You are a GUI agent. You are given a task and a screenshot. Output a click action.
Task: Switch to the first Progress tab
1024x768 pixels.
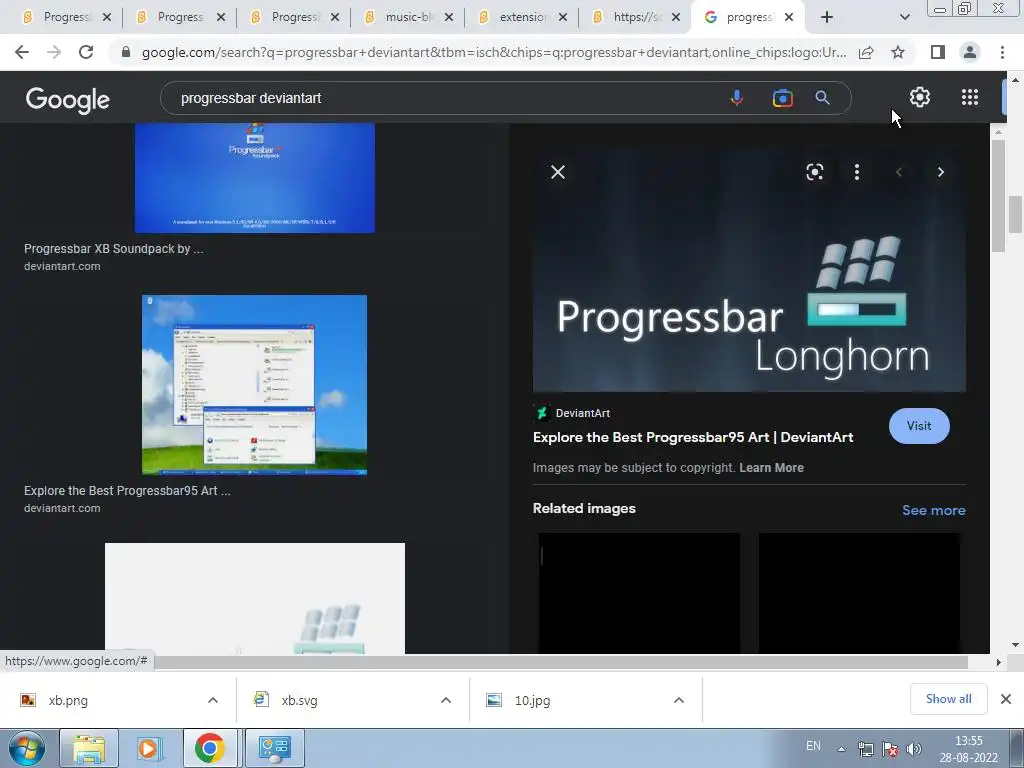point(65,17)
